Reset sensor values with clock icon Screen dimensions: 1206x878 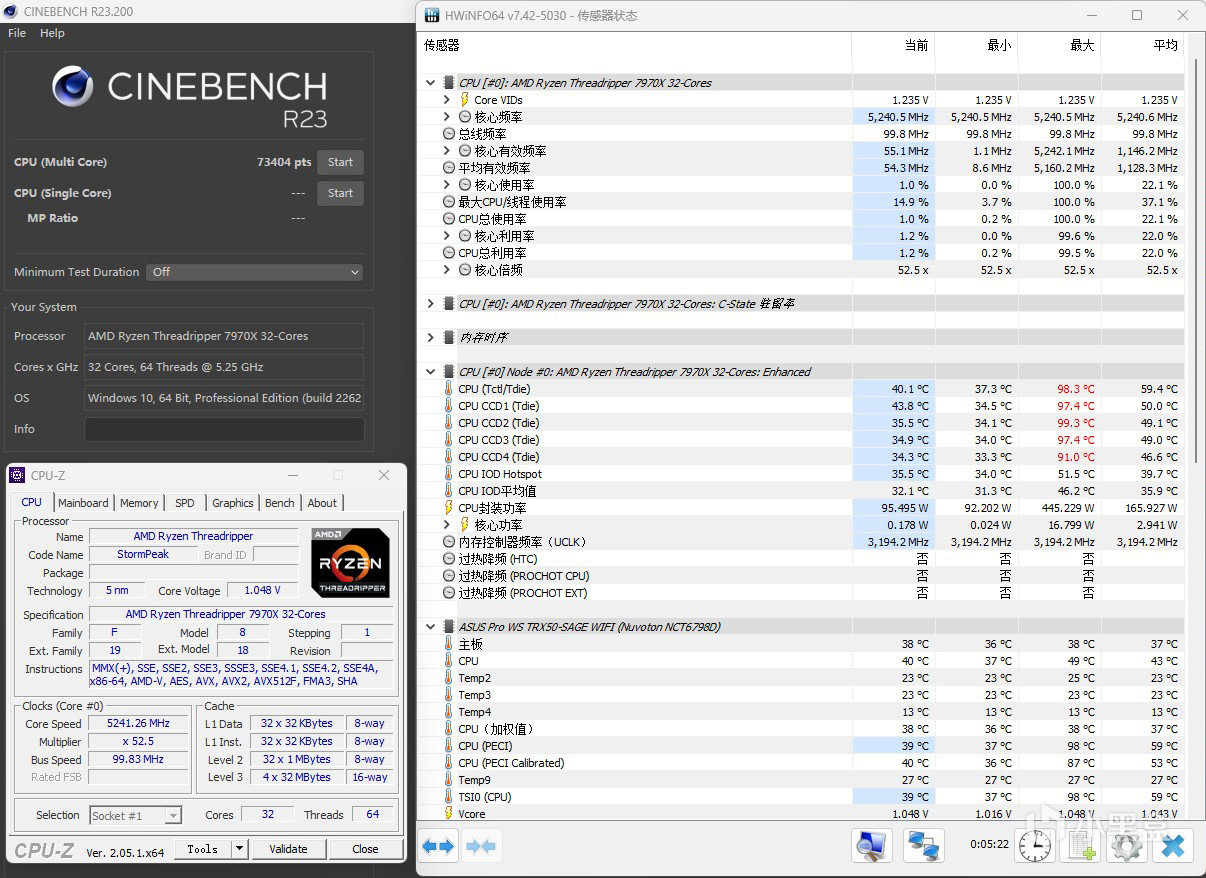[x=1035, y=847]
